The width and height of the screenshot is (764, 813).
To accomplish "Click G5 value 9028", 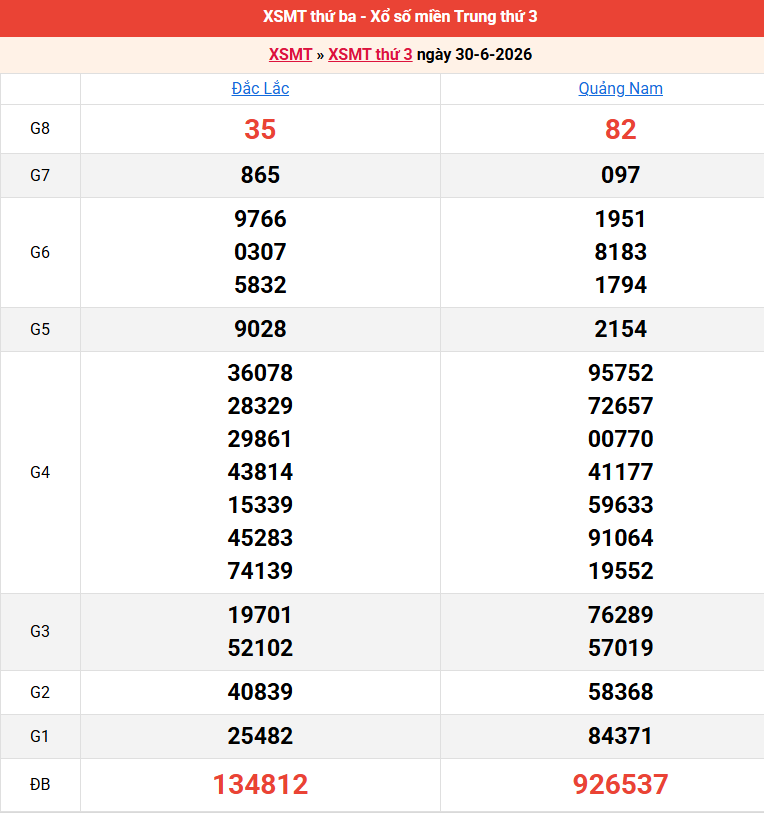I will (260, 329).
